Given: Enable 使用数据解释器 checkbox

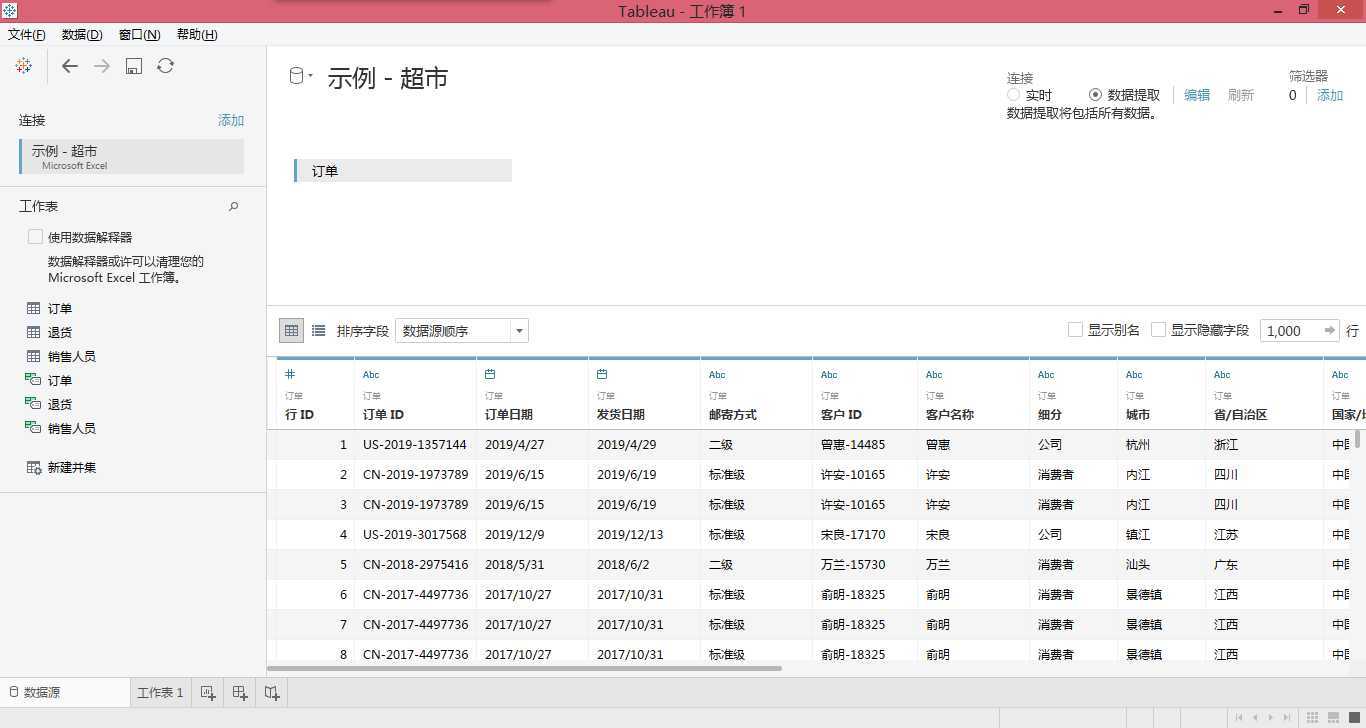Looking at the screenshot, I should click(36, 237).
